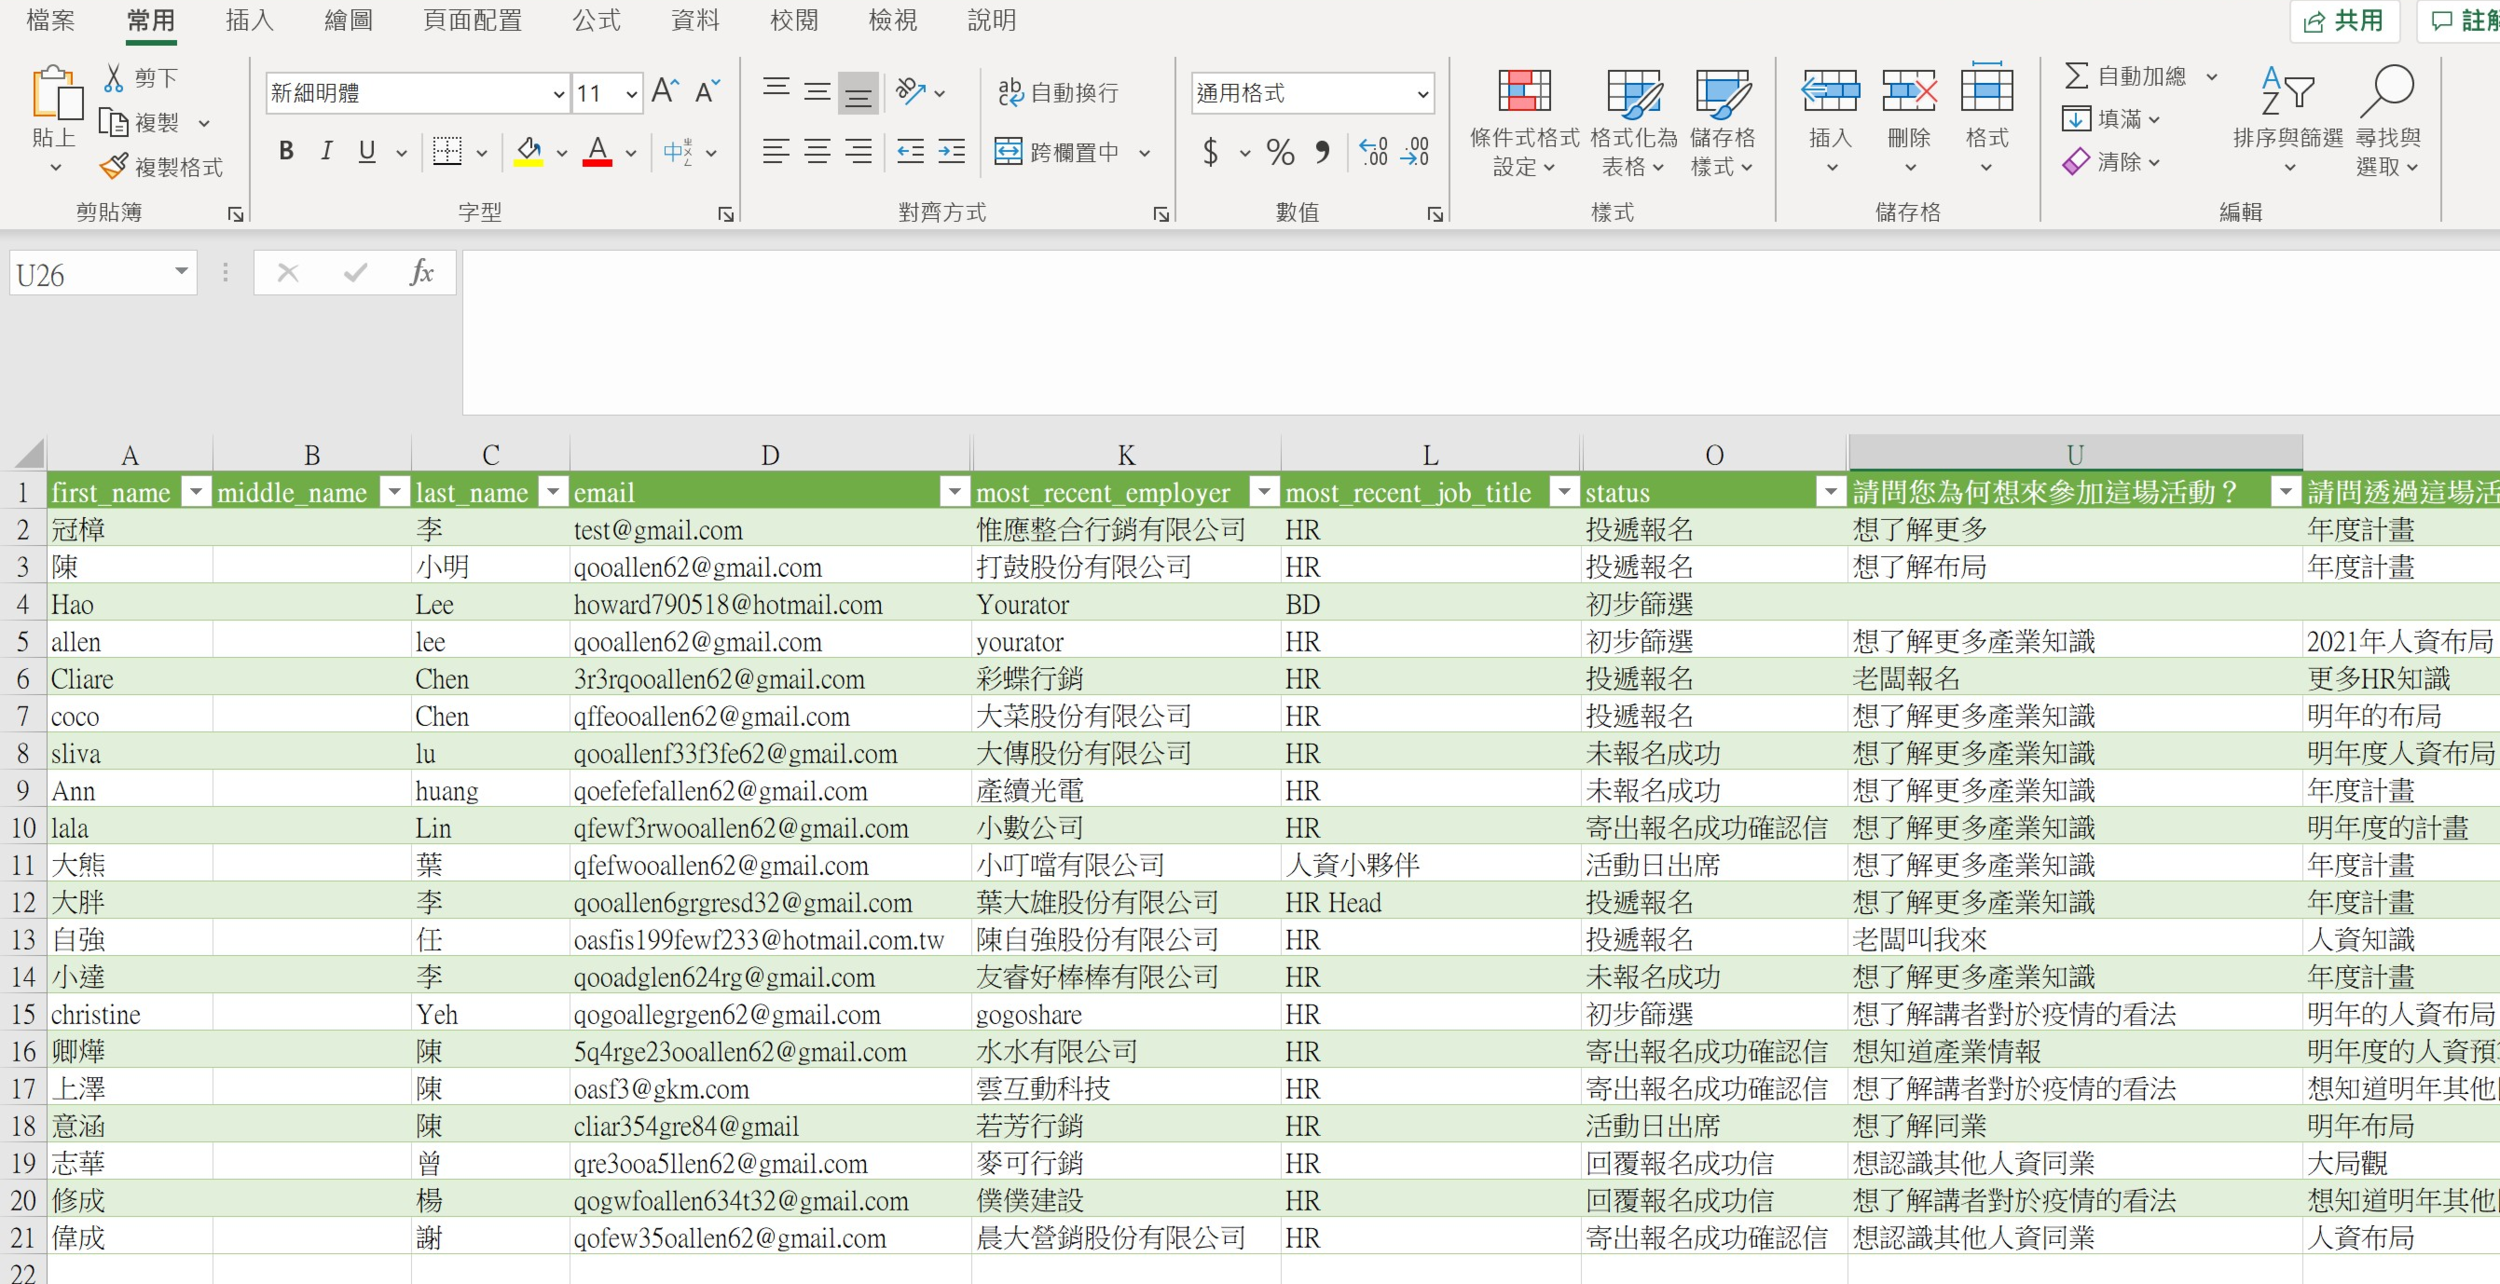The width and height of the screenshot is (2500, 1284).
Task: Click the 共用 (Share) button
Action: [2344, 21]
